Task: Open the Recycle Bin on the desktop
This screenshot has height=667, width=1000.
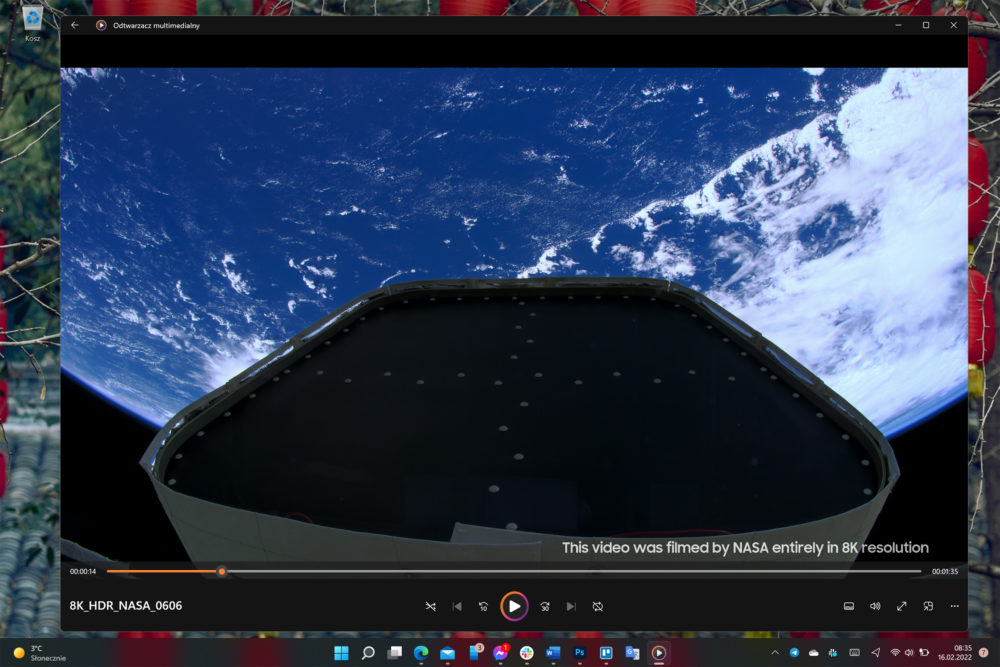Action: point(33,24)
